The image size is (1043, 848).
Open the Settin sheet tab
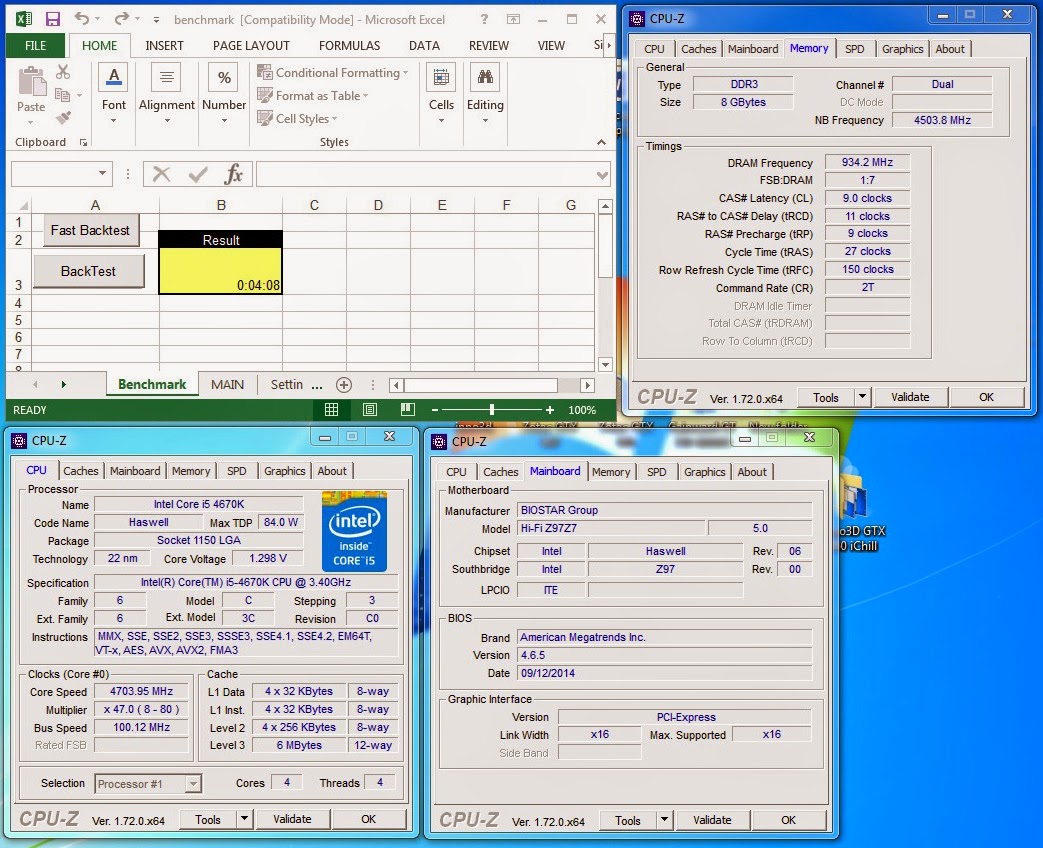tap(287, 384)
